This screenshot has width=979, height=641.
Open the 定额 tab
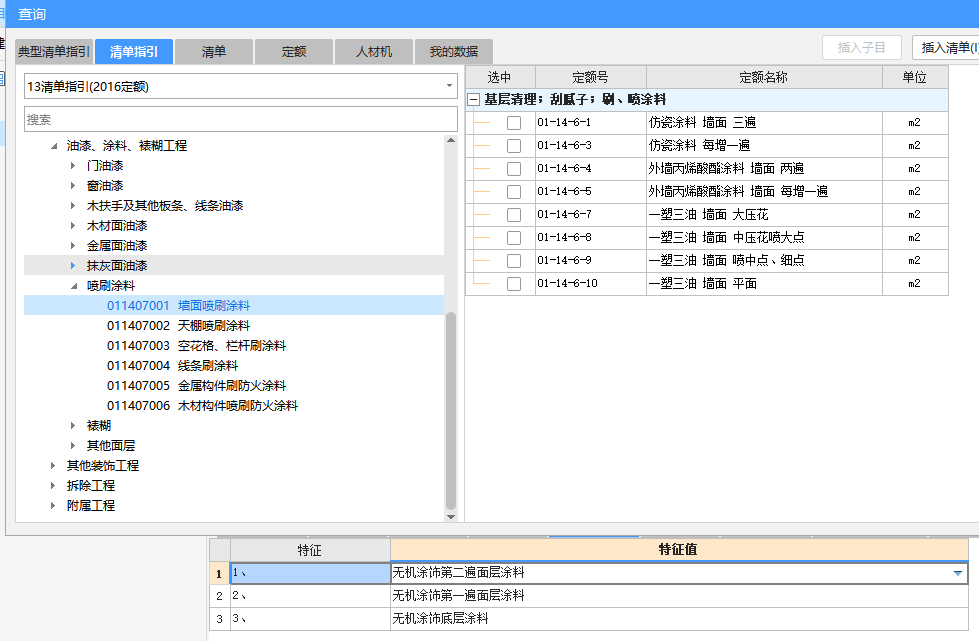(x=293, y=52)
